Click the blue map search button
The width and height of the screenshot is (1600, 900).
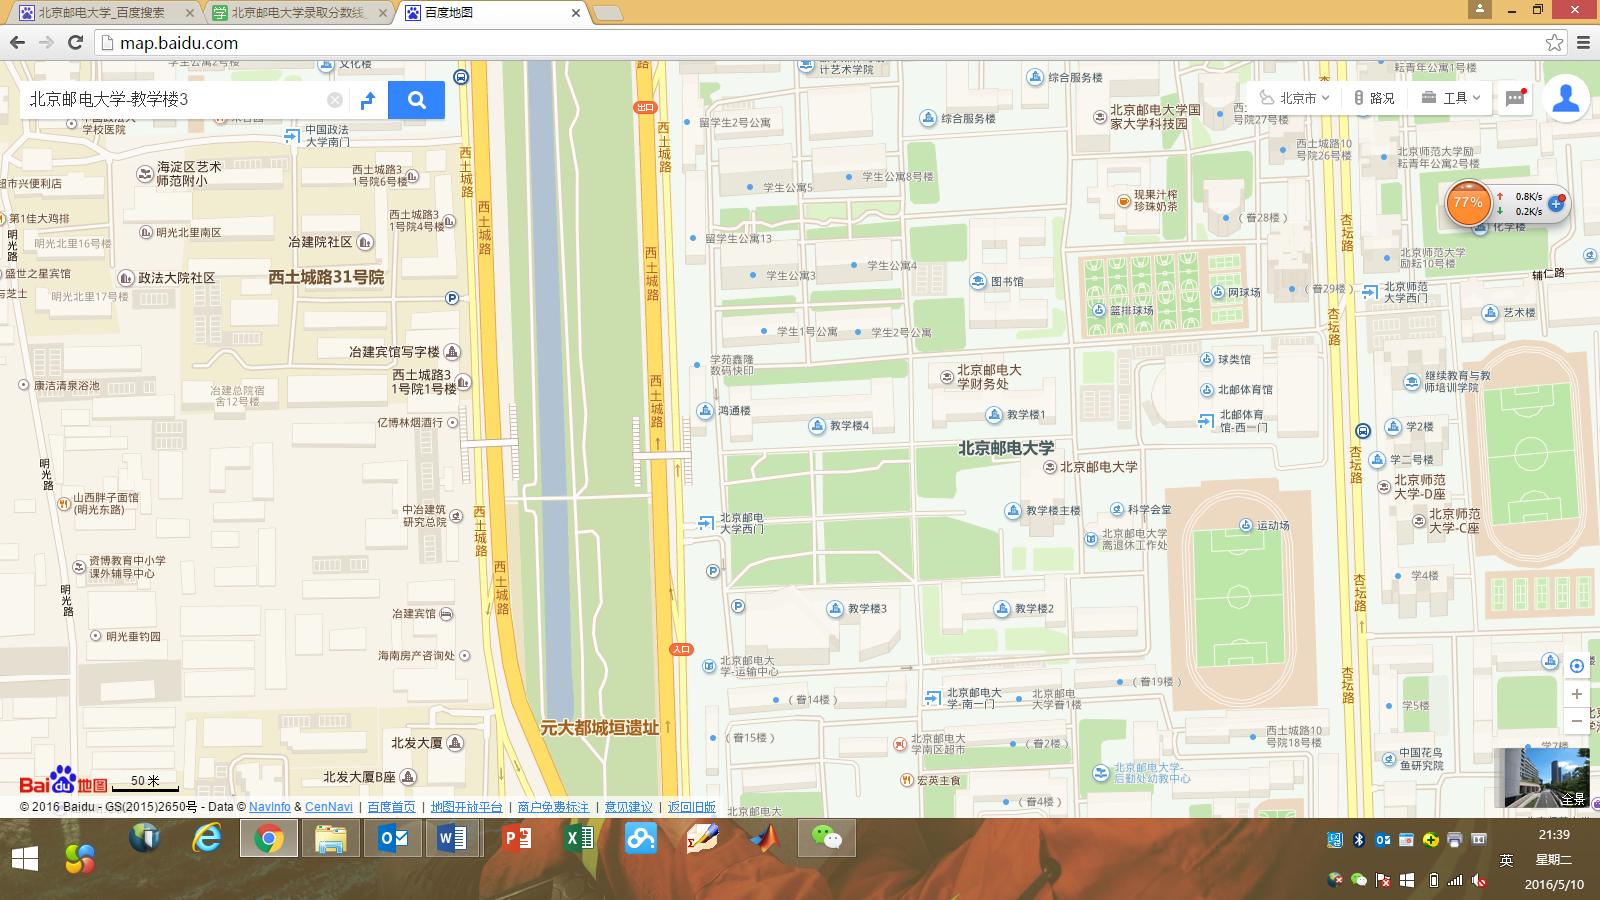[416, 100]
